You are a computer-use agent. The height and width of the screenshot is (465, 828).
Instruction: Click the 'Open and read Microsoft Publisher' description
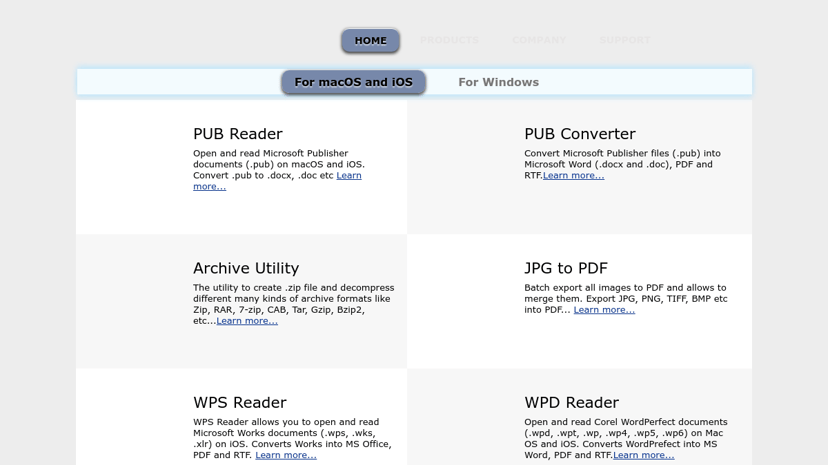tap(279, 170)
